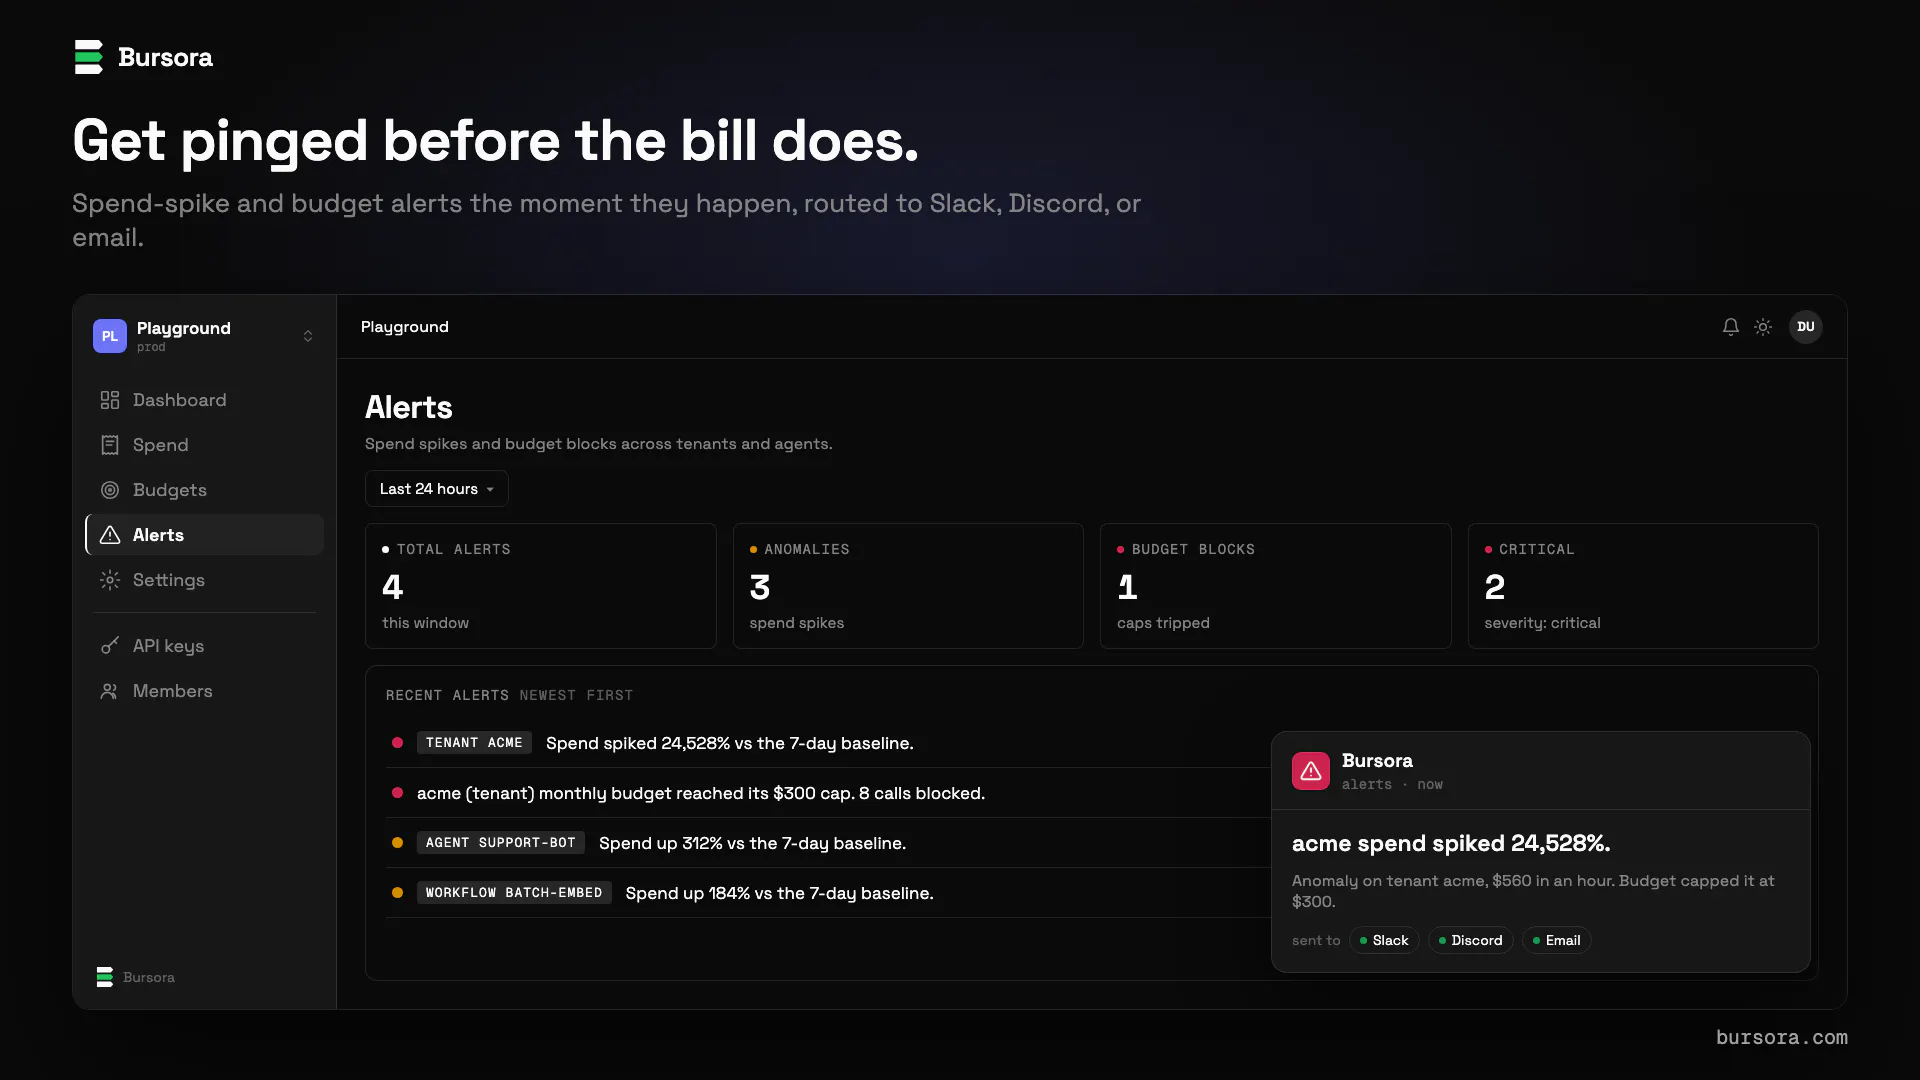Open alert 'Spend up 184% vs the 7-day baseline.'
This screenshot has width=1920, height=1080.
pyautogui.click(x=779, y=893)
